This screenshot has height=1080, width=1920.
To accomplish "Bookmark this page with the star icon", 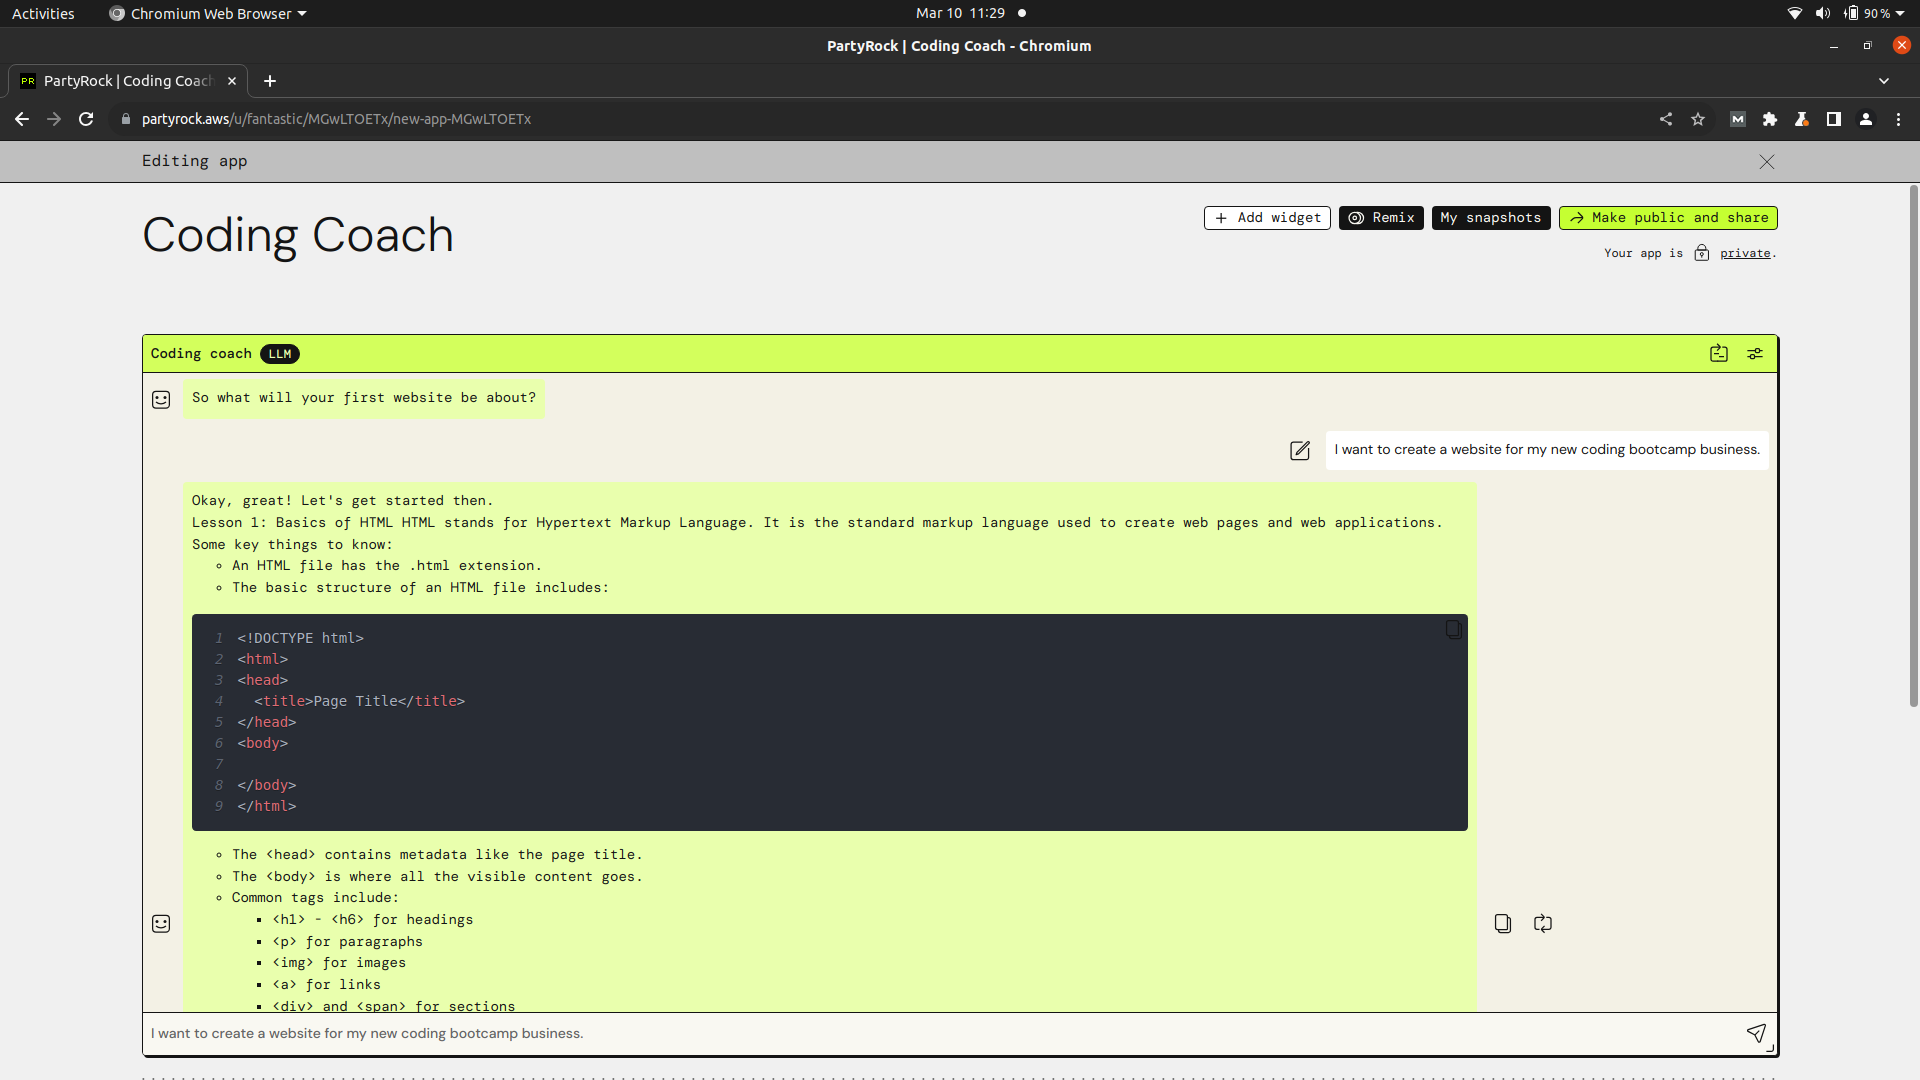I will point(1698,119).
